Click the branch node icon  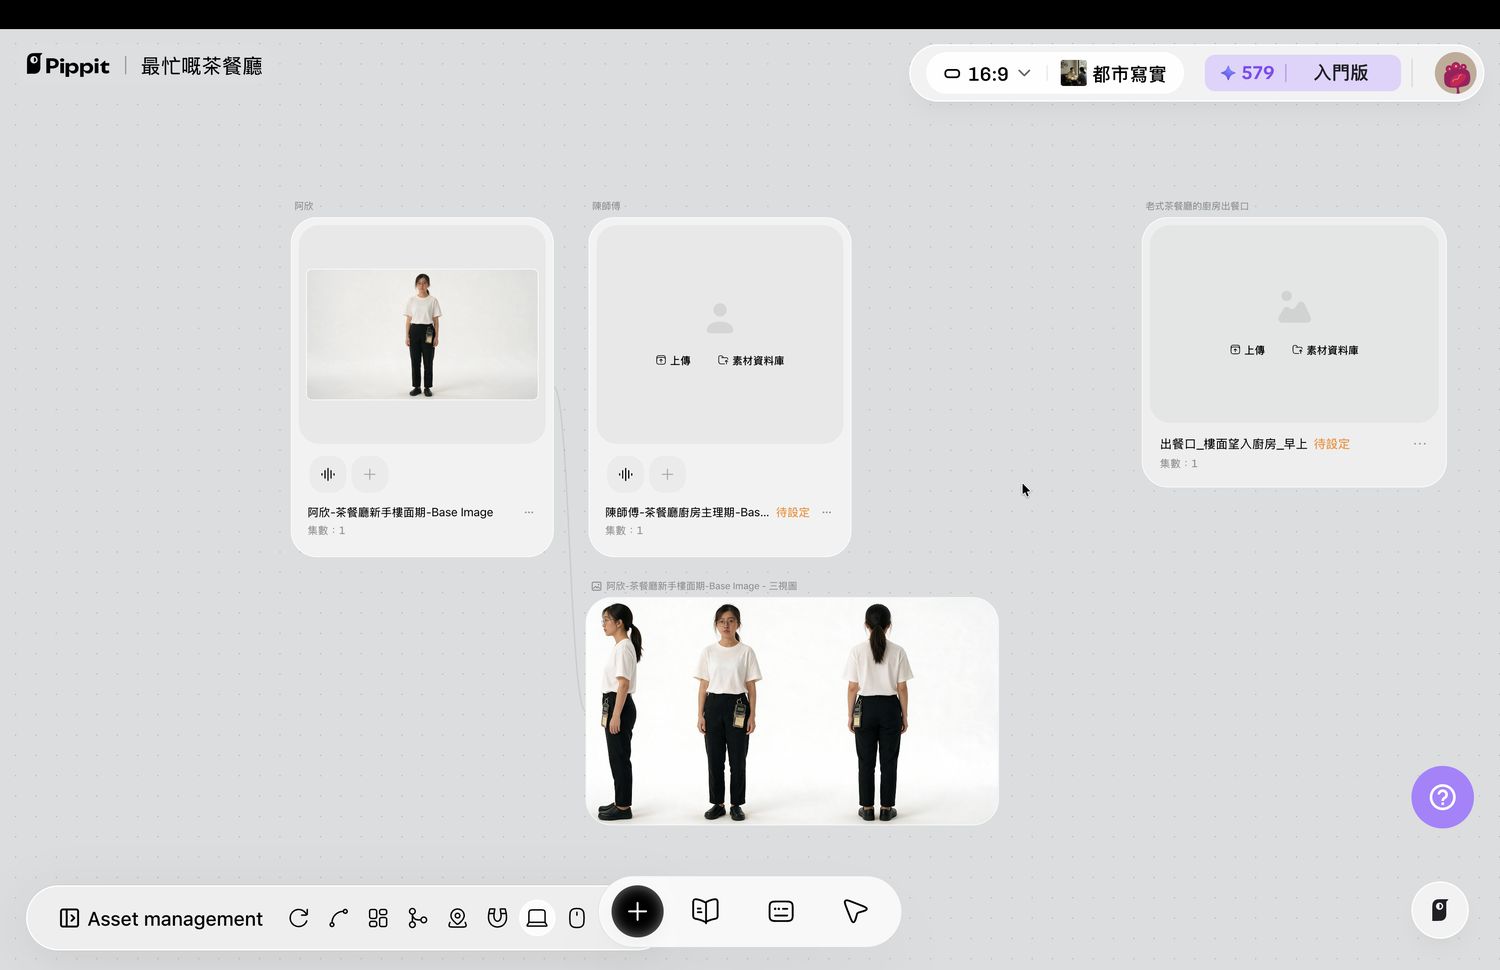click(418, 918)
